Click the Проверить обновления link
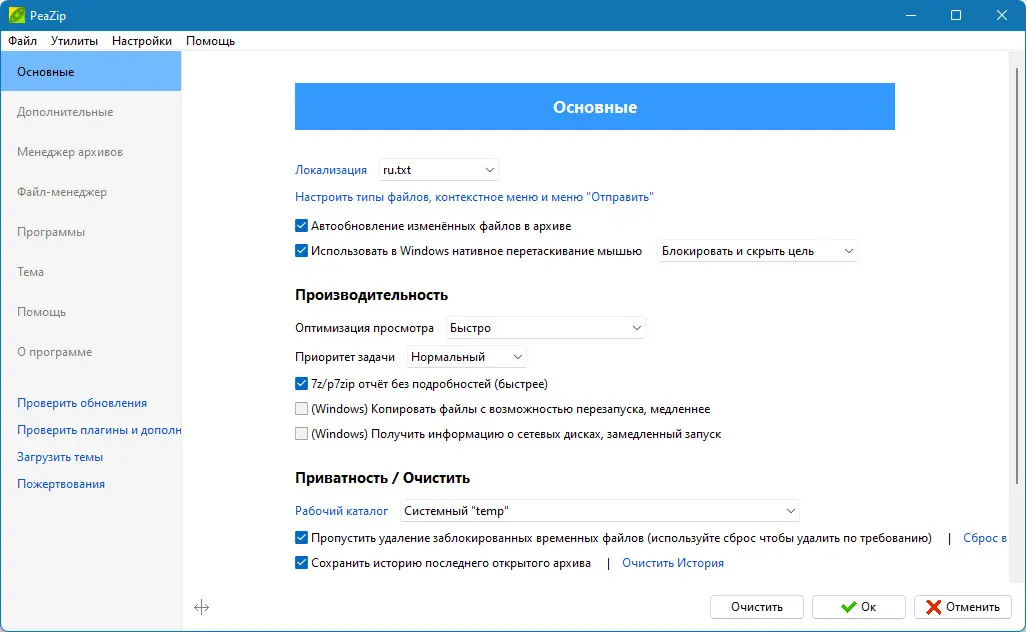The width and height of the screenshot is (1026, 632). (x=82, y=403)
